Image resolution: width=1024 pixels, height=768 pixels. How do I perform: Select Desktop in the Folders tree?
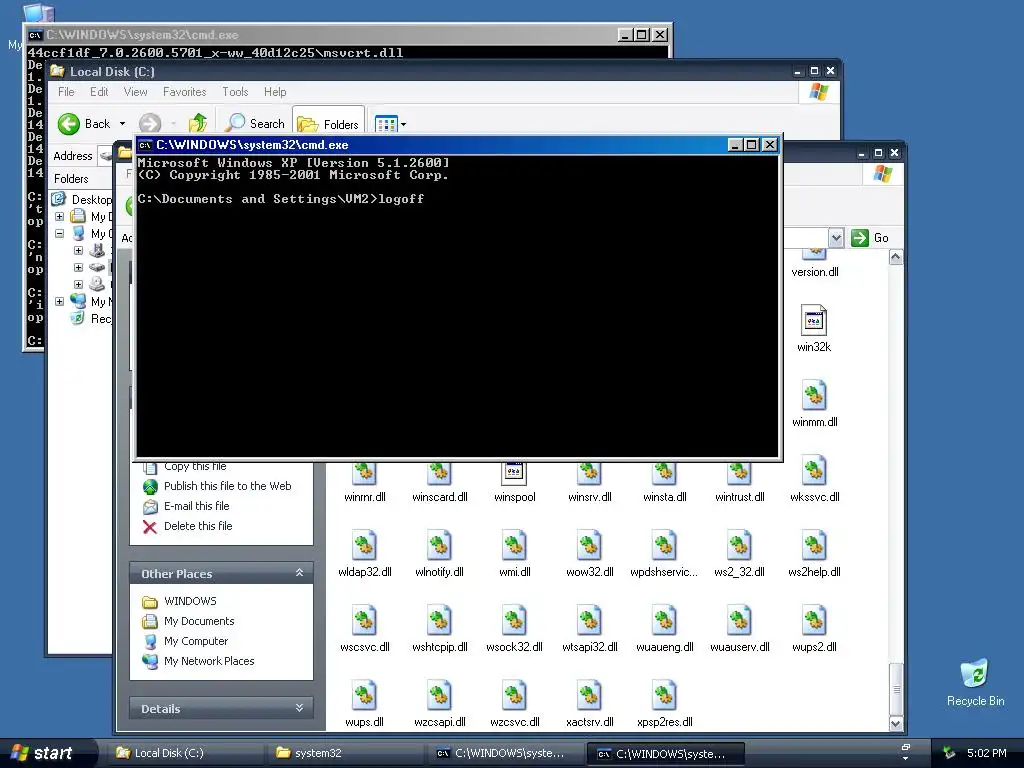(91, 199)
